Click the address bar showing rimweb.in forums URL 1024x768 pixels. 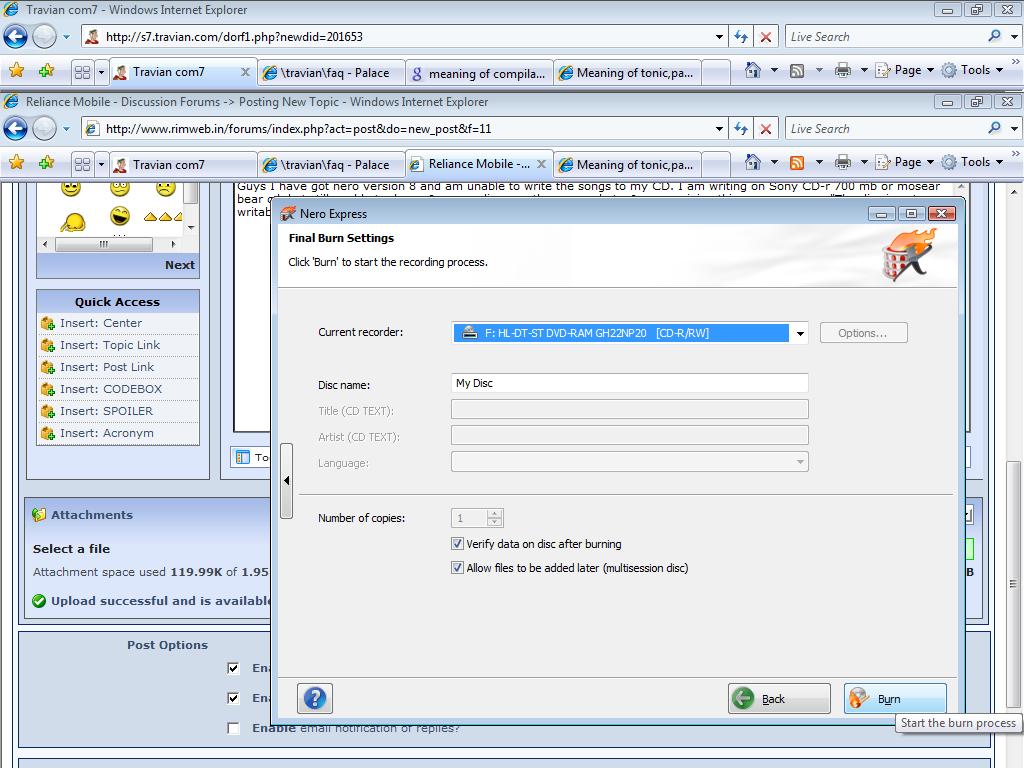pyautogui.click(x=398, y=129)
